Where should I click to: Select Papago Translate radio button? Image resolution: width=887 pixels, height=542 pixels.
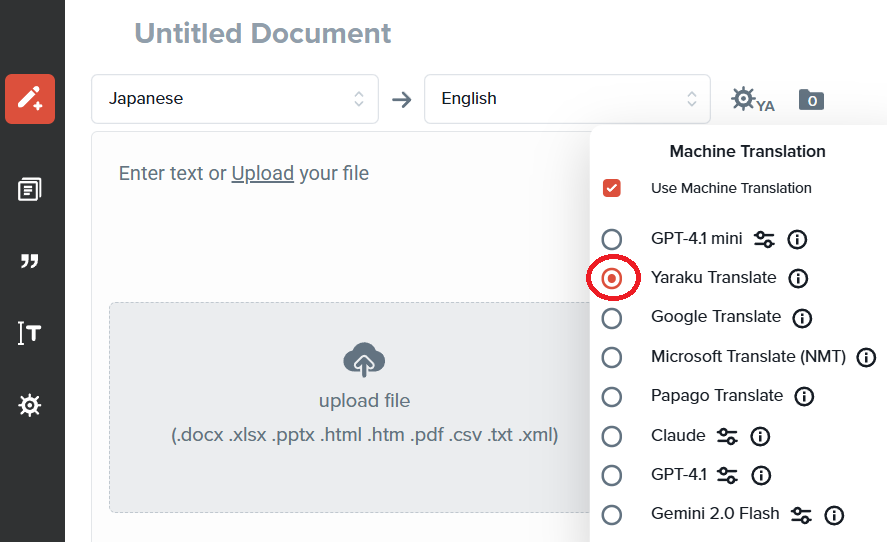[x=612, y=396]
